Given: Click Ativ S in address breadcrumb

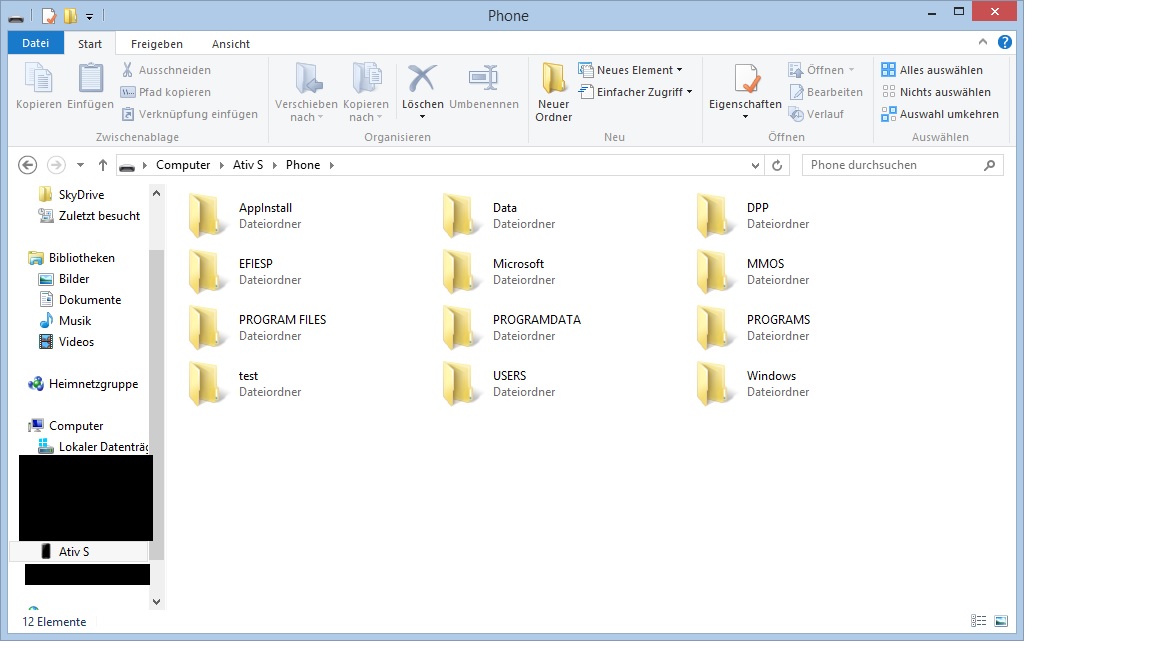Looking at the screenshot, I should pyautogui.click(x=248, y=165).
